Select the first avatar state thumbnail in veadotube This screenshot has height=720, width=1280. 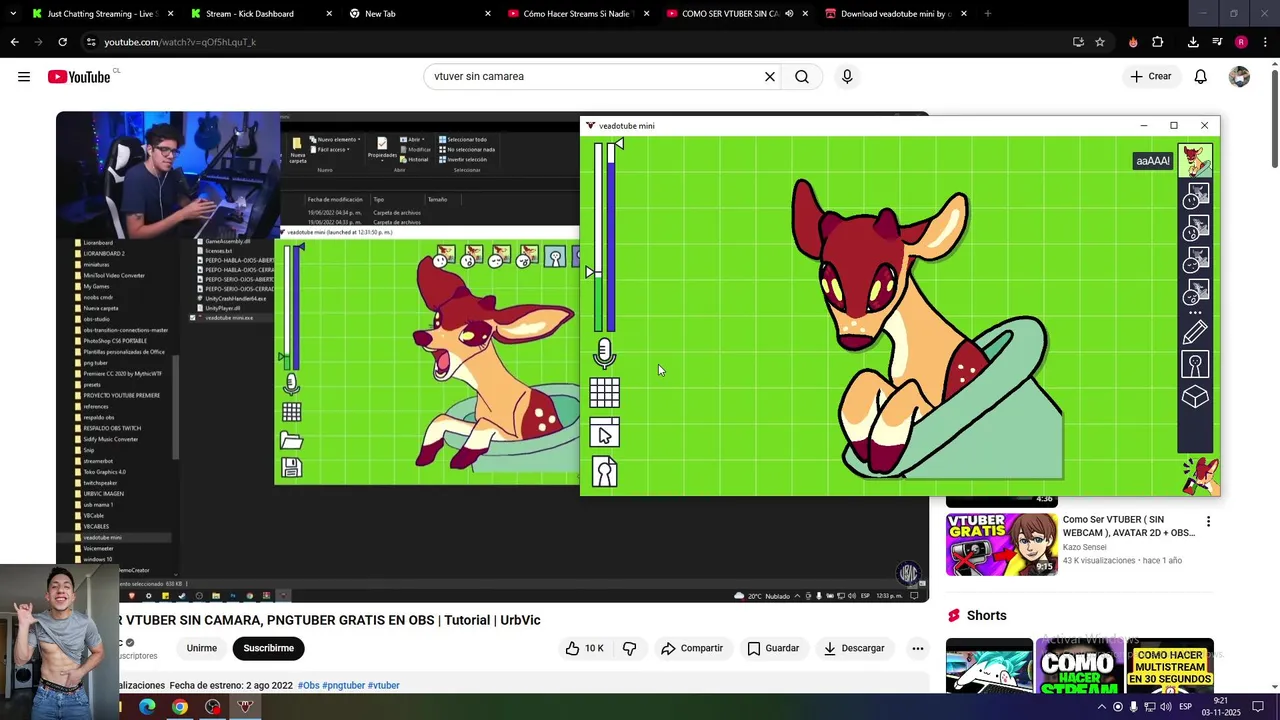click(1195, 160)
